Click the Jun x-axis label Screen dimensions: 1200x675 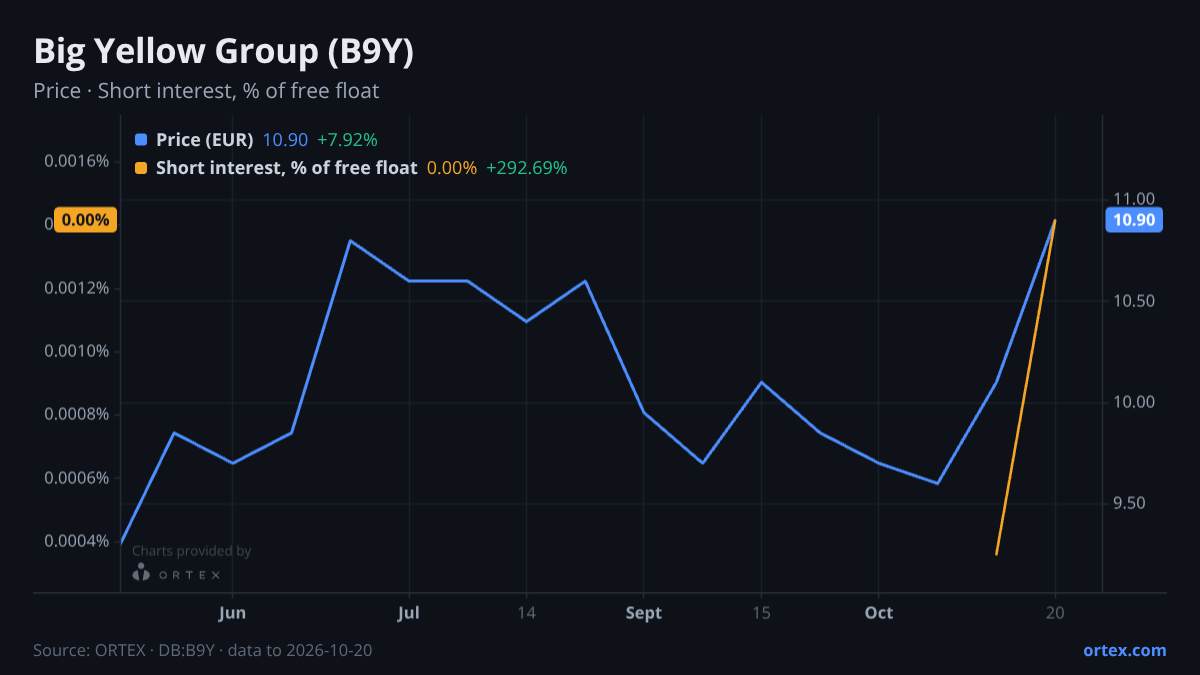[x=232, y=613]
